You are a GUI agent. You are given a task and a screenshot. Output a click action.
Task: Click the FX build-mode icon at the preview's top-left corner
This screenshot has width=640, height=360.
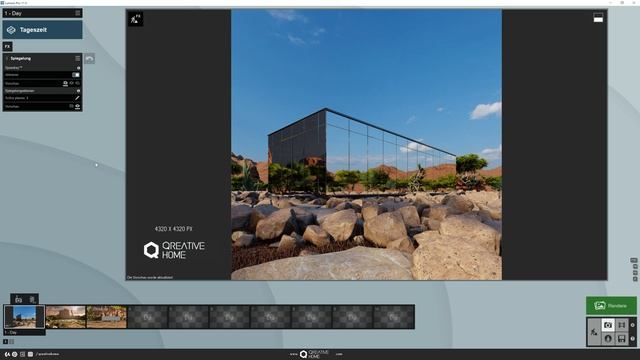pos(136,19)
